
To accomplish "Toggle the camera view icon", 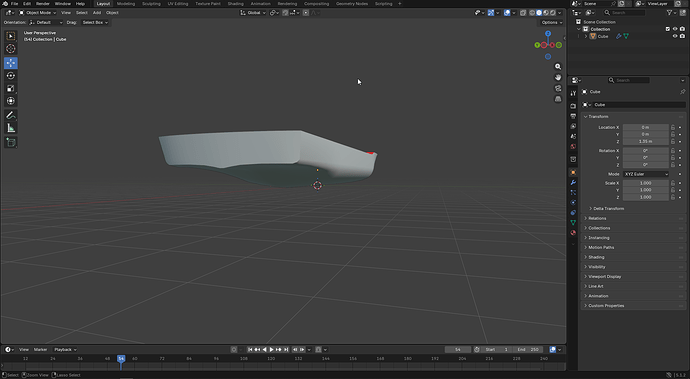I will coord(558,88).
